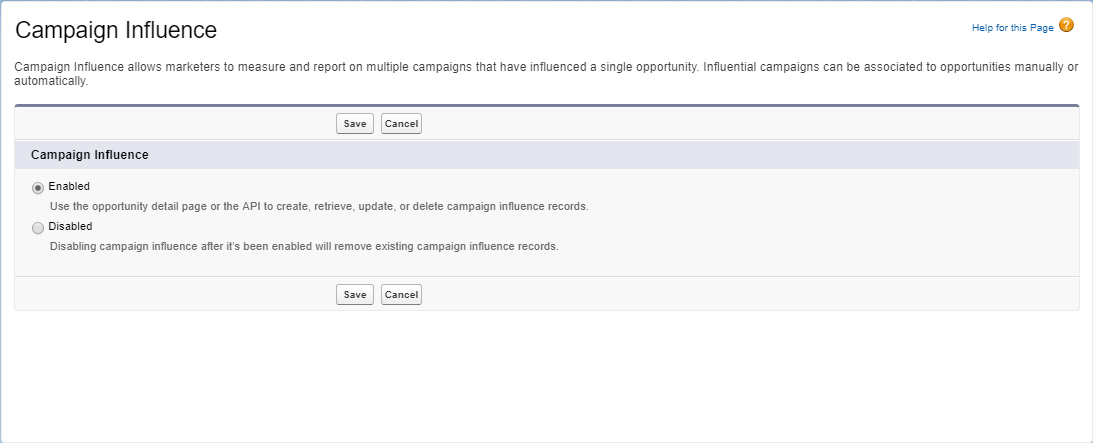Open the Help for this Page link
This screenshot has width=1093, height=443.
pyautogui.click(x=1012, y=28)
